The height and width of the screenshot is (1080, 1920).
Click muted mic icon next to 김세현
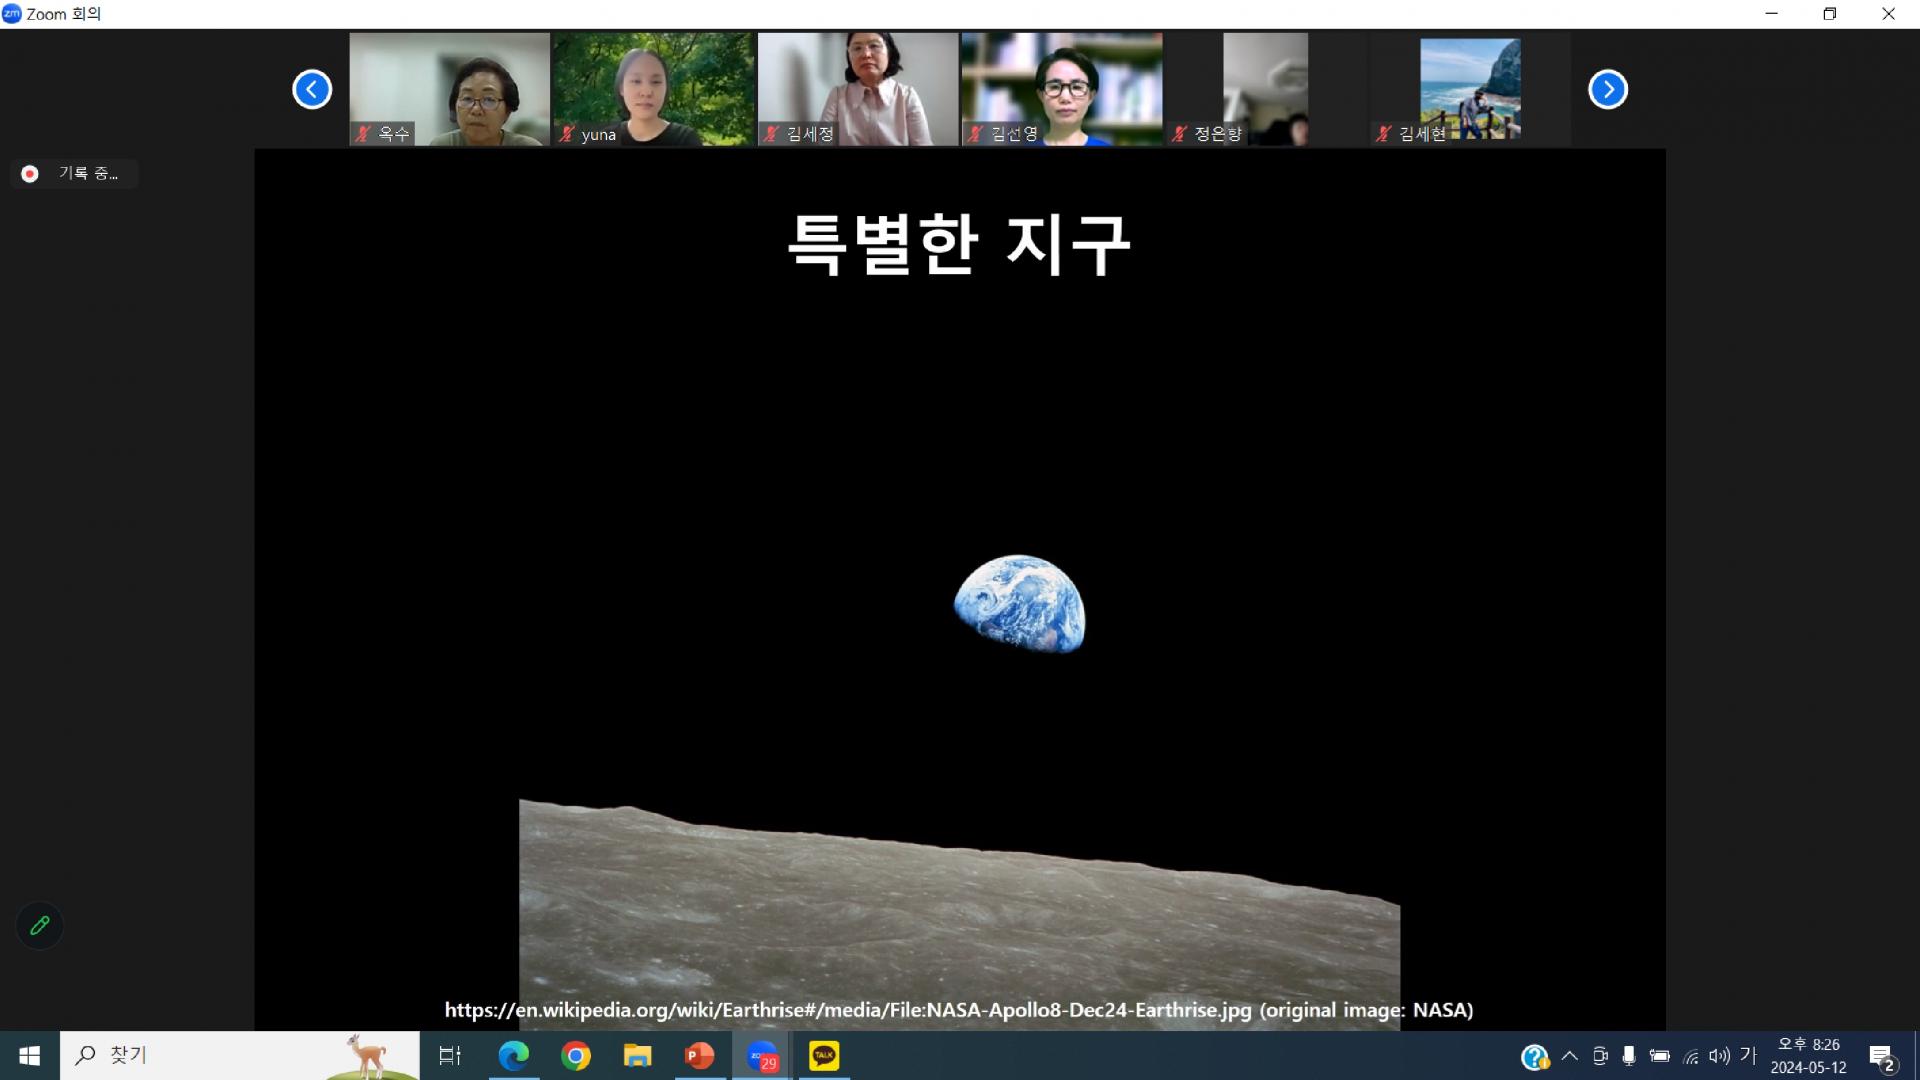(x=1383, y=134)
